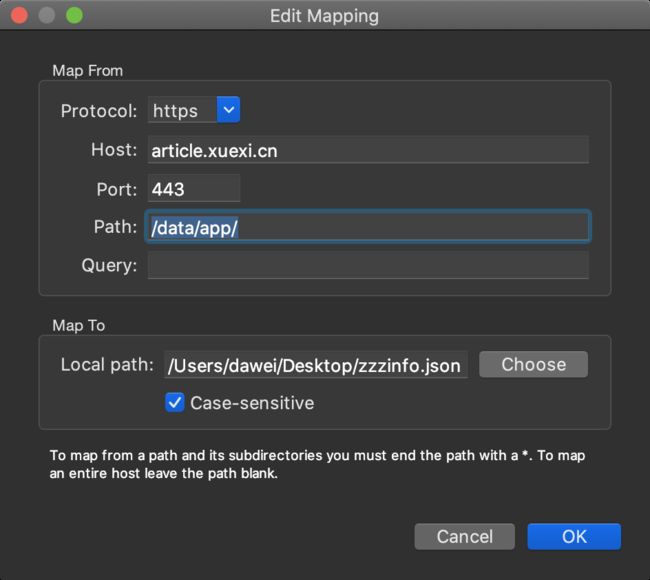Open the Protocol dropdown arrow
Image resolution: width=650 pixels, height=580 pixels.
[228, 110]
